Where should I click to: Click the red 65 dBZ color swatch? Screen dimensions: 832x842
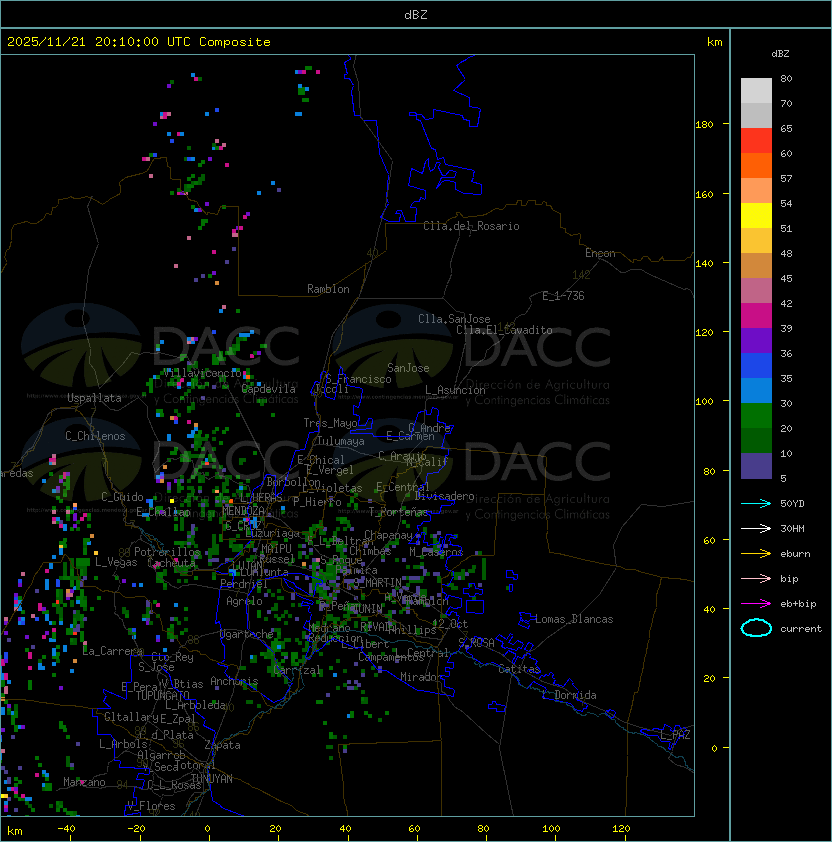756,141
